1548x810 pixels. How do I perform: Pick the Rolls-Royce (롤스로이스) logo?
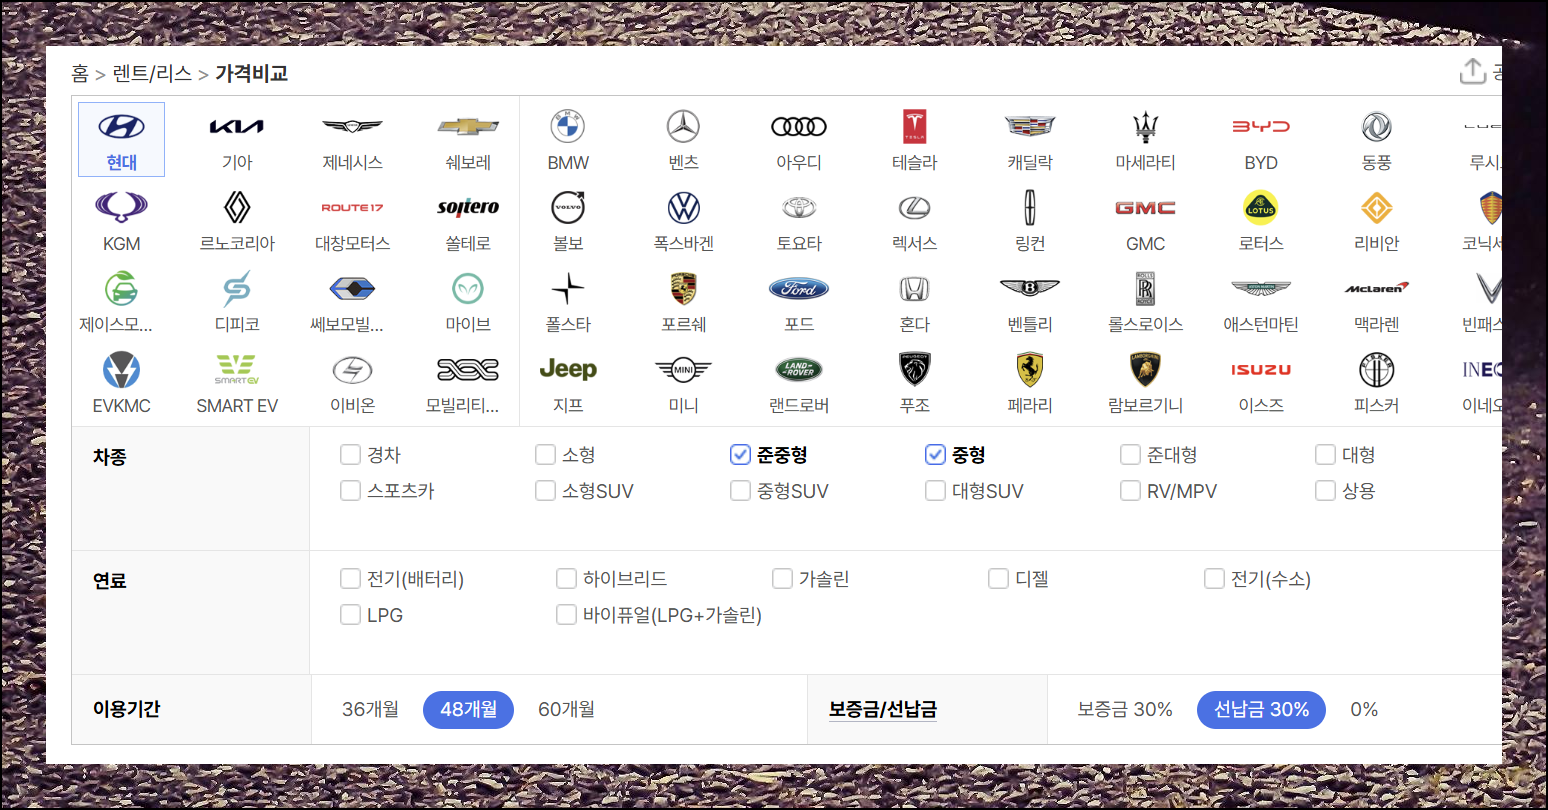point(1146,289)
